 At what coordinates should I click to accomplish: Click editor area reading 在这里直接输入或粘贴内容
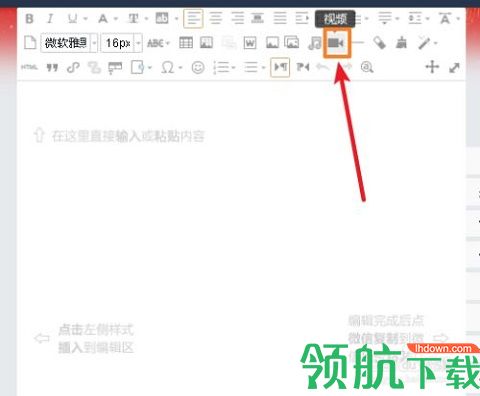click(128, 136)
